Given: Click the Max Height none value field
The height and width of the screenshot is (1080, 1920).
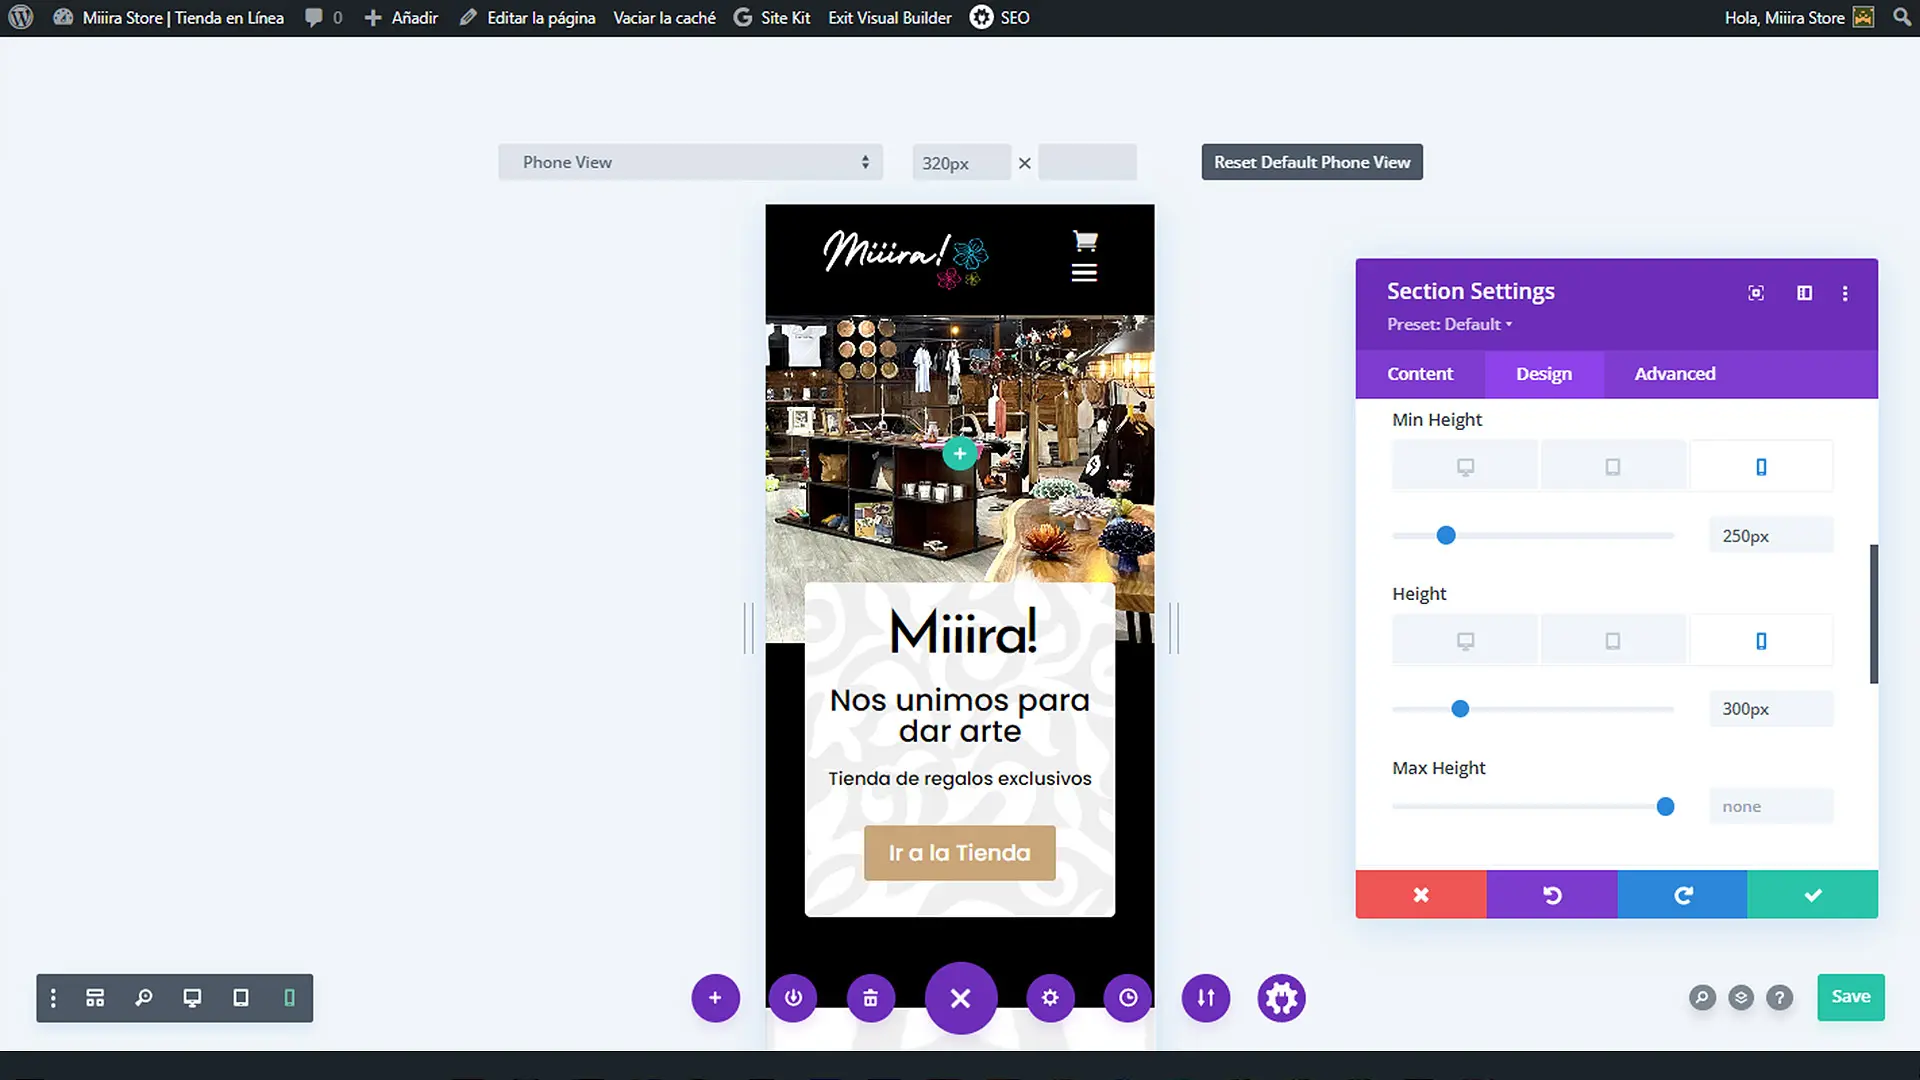Looking at the screenshot, I should 1770,807.
